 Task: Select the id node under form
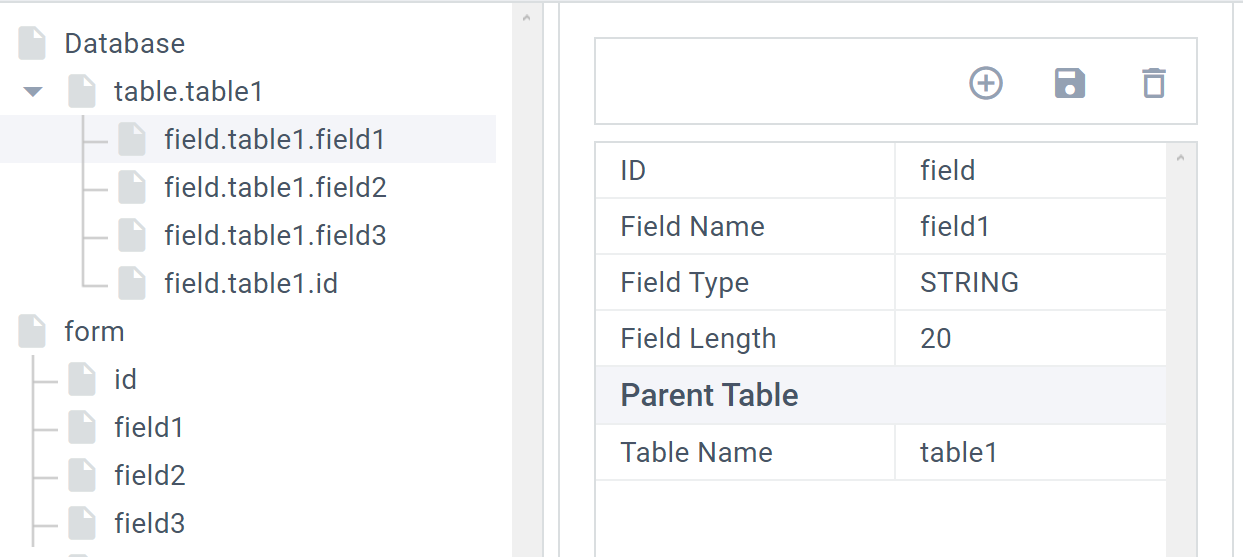click(x=125, y=380)
